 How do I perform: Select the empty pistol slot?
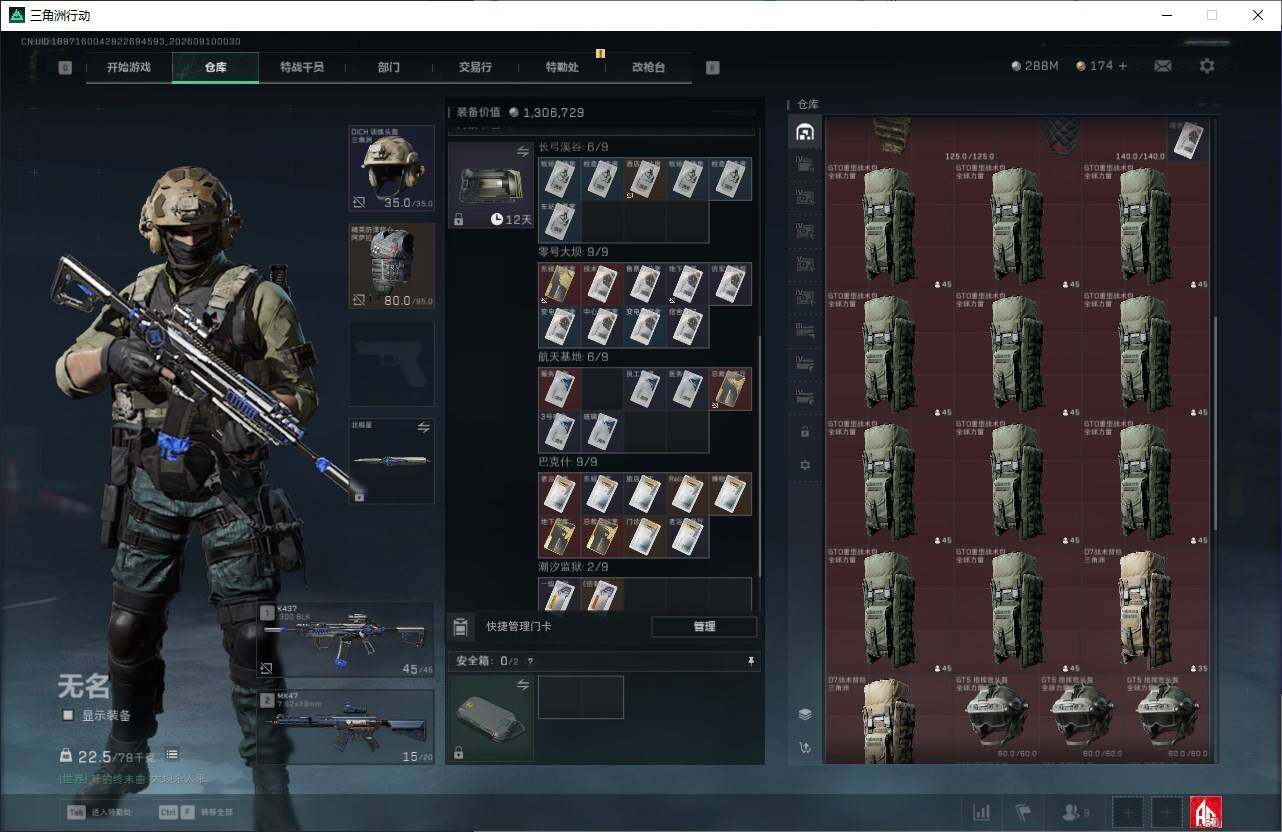click(391, 364)
